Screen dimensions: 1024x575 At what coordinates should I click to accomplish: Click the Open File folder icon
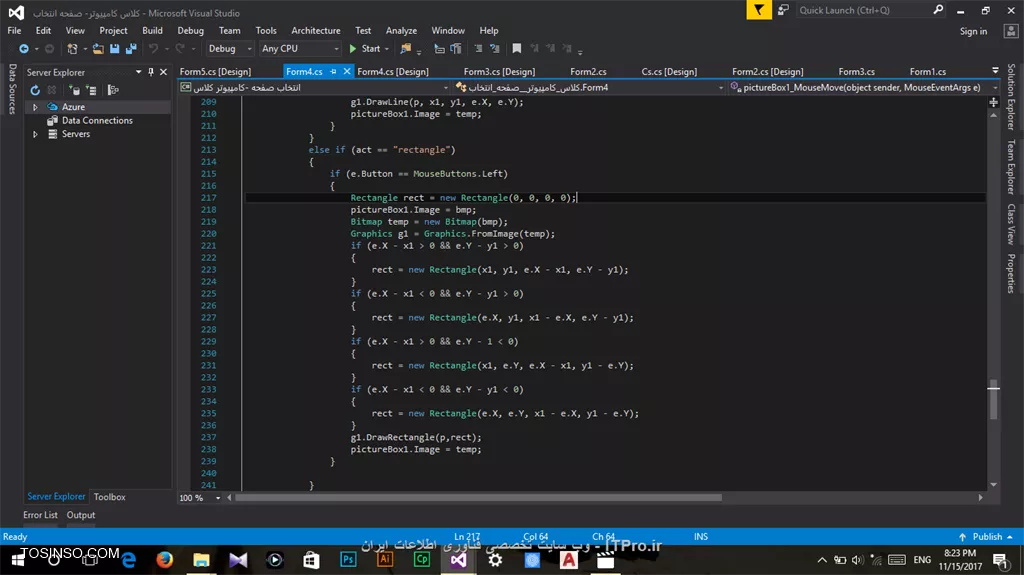tap(98, 48)
